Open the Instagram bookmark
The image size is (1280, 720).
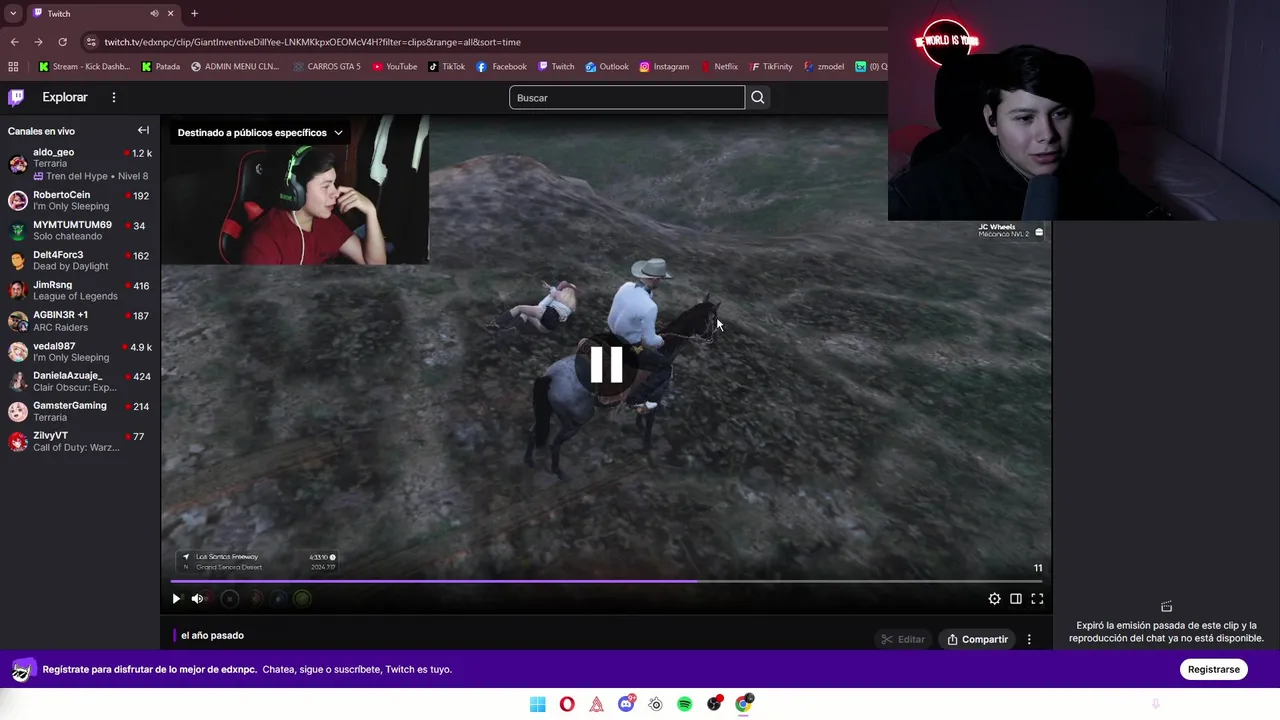pos(664,67)
